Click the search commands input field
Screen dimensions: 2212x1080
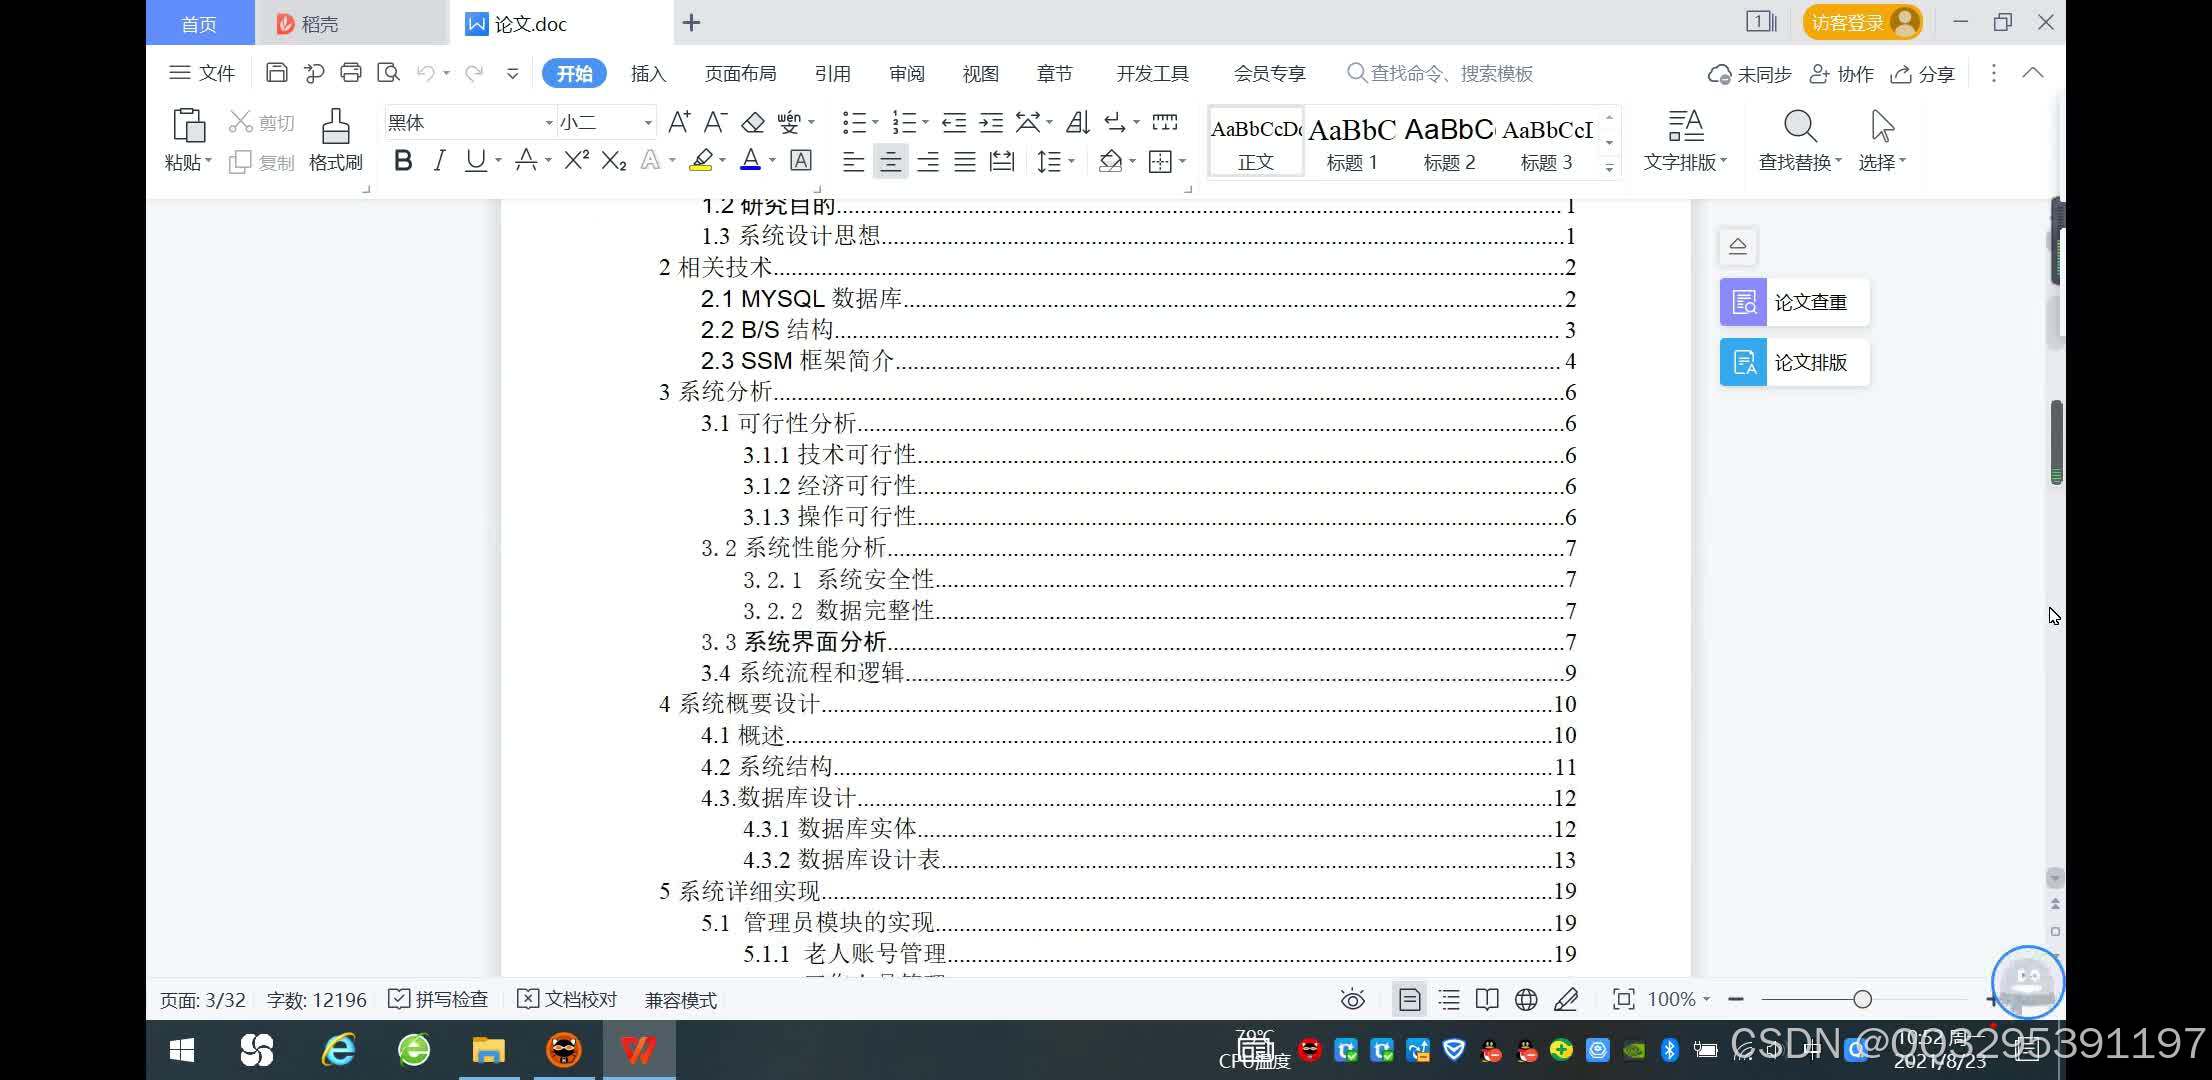[x=1440, y=73]
